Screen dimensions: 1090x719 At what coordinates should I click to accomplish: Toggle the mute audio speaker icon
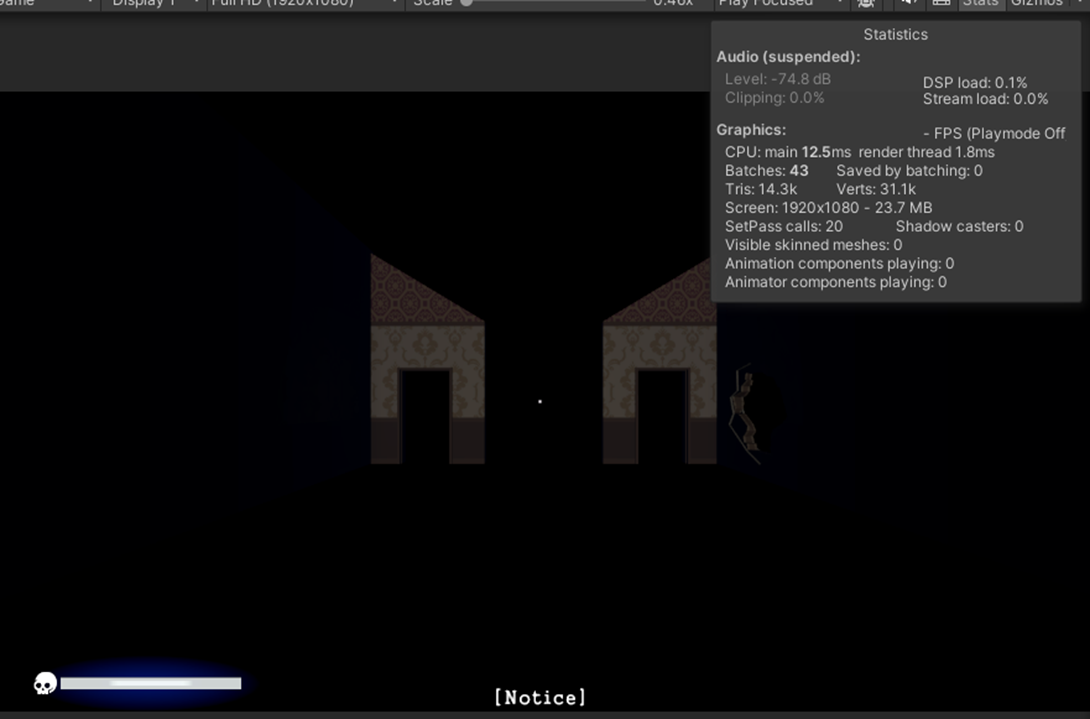pyautogui.click(x=908, y=3)
